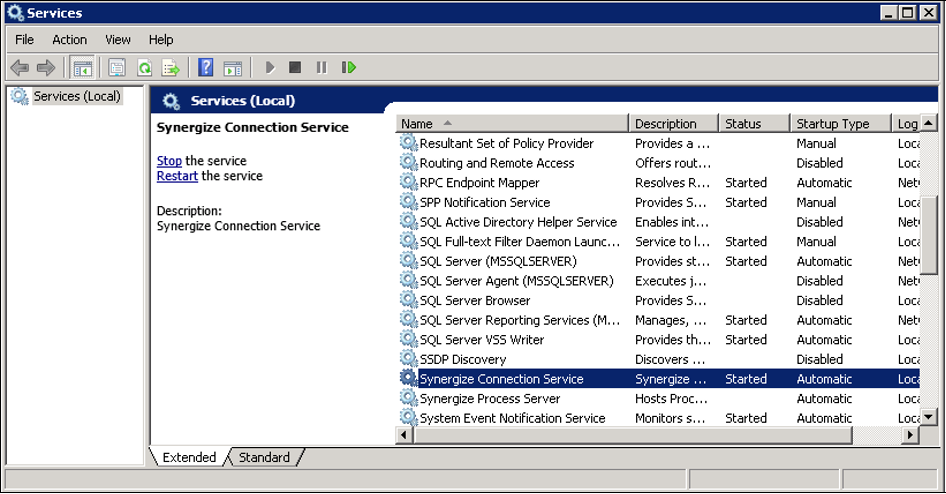Click gear icon for SPP Notification Service
Image resolution: width=946 pixels, height=494 pixels.
pyautogui.click(x=408, y=201)
